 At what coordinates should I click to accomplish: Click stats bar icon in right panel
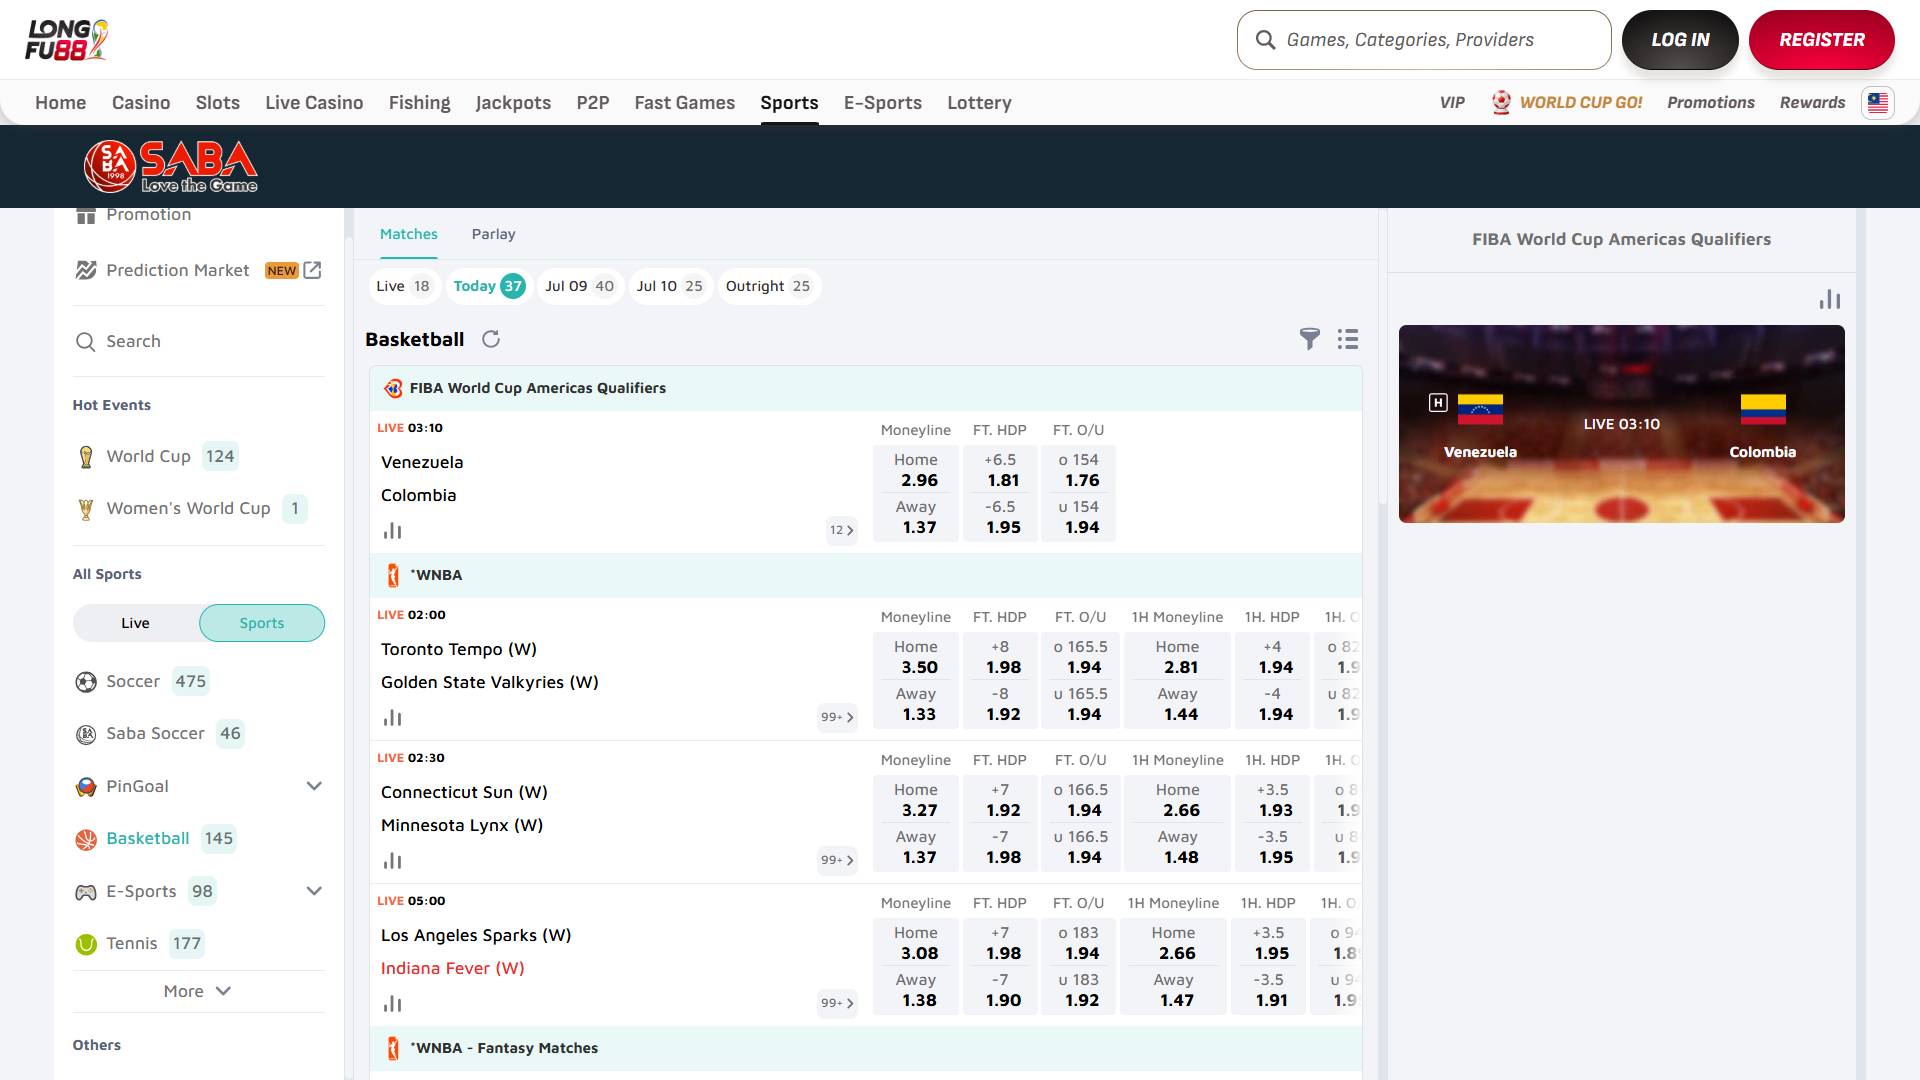1830,299
